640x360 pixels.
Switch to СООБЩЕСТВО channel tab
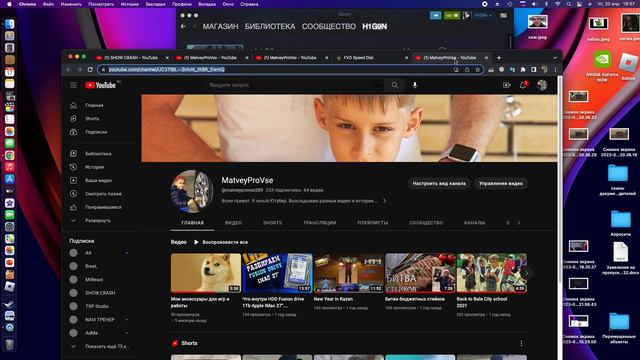pyautogui.click(x=426, y=223)
